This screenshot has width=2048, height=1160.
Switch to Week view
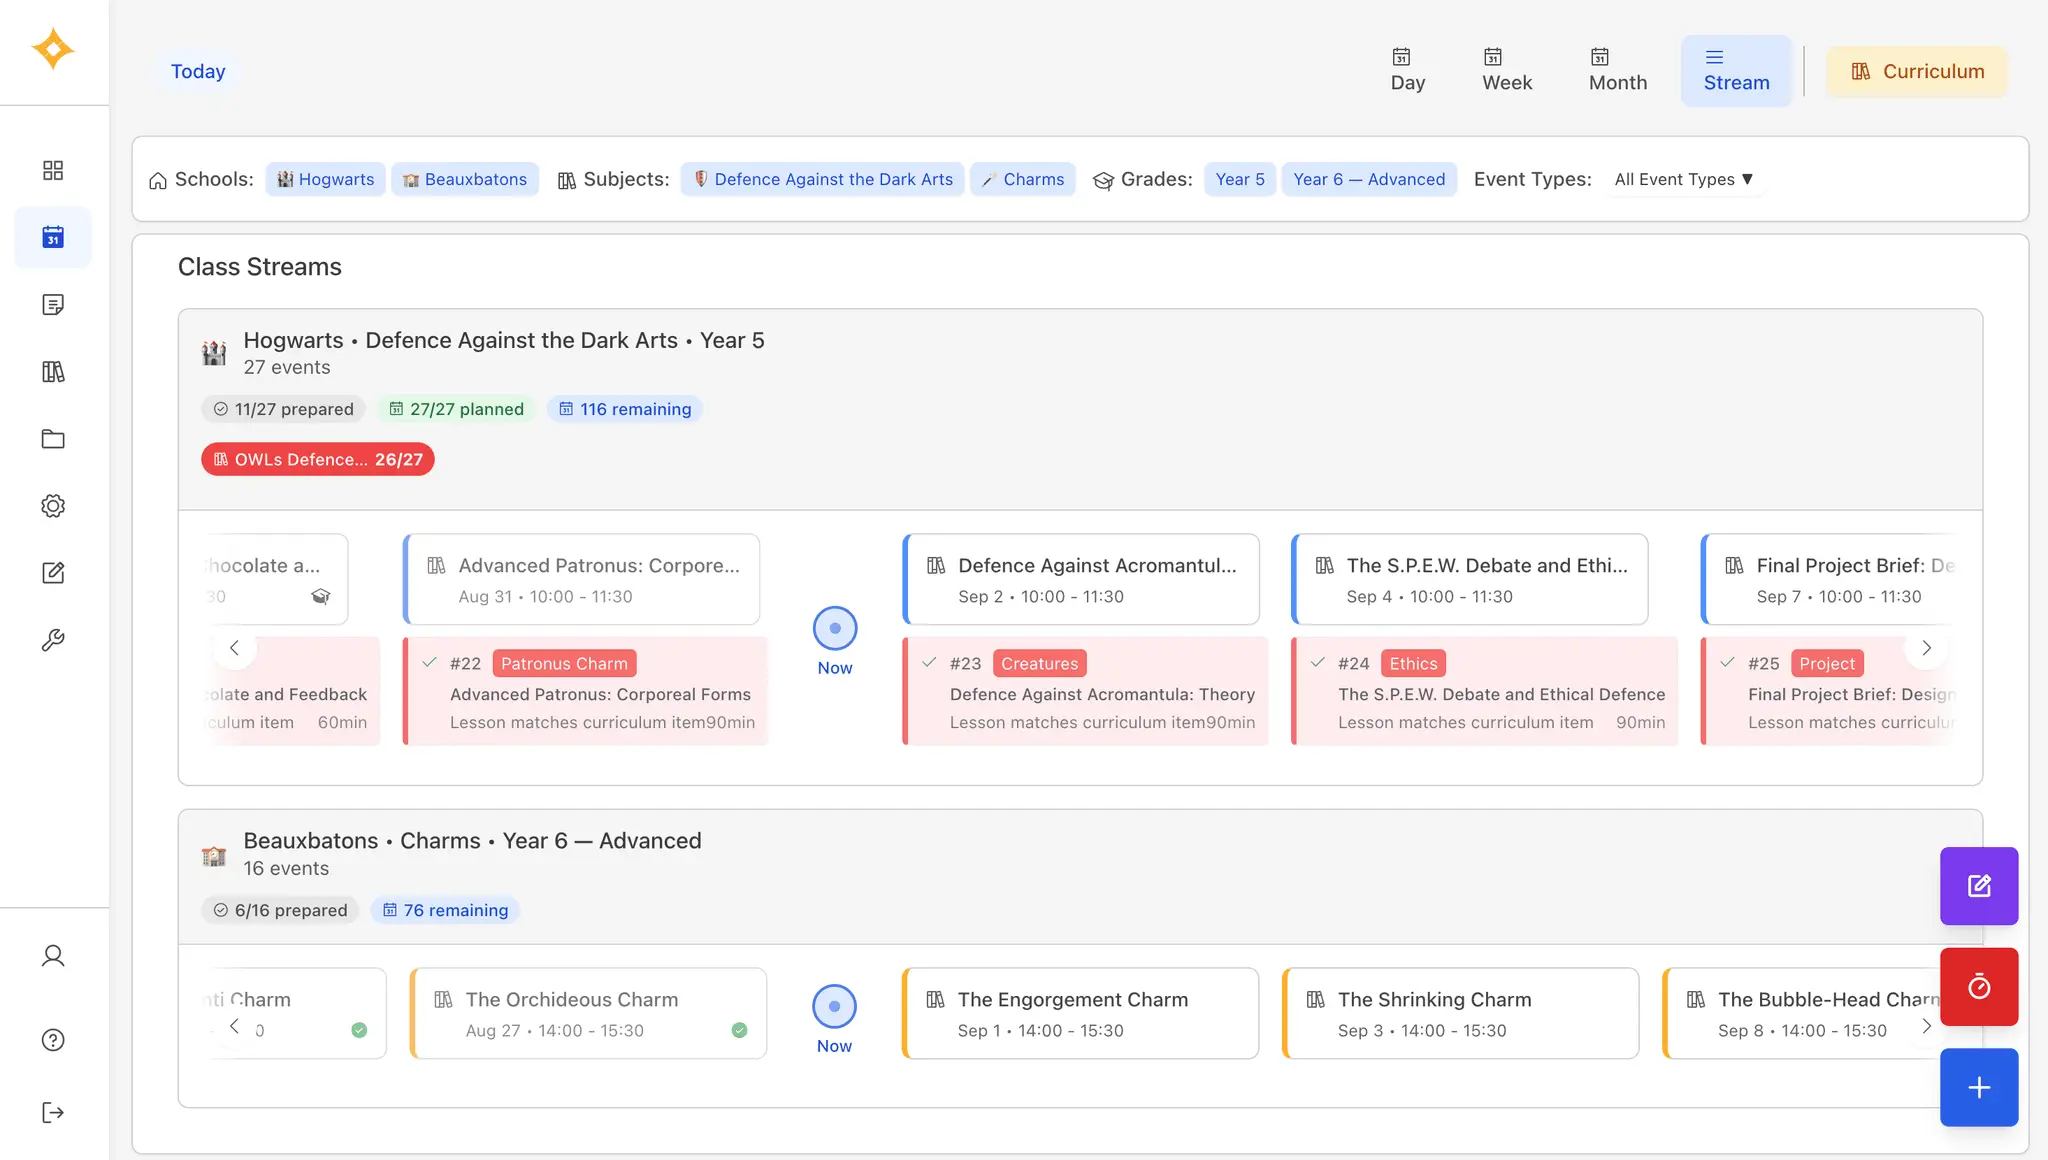[x=1507, y=71]
